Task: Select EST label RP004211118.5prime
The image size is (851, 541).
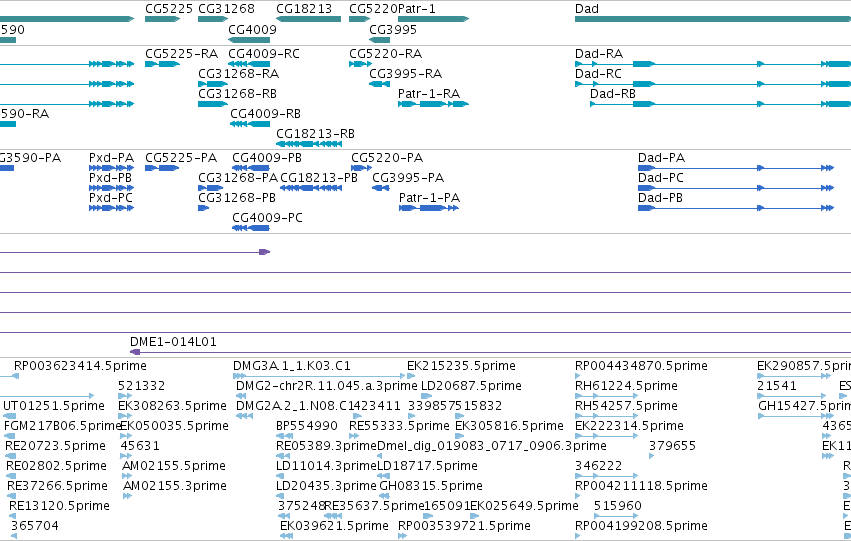Action: coord(641,486)
